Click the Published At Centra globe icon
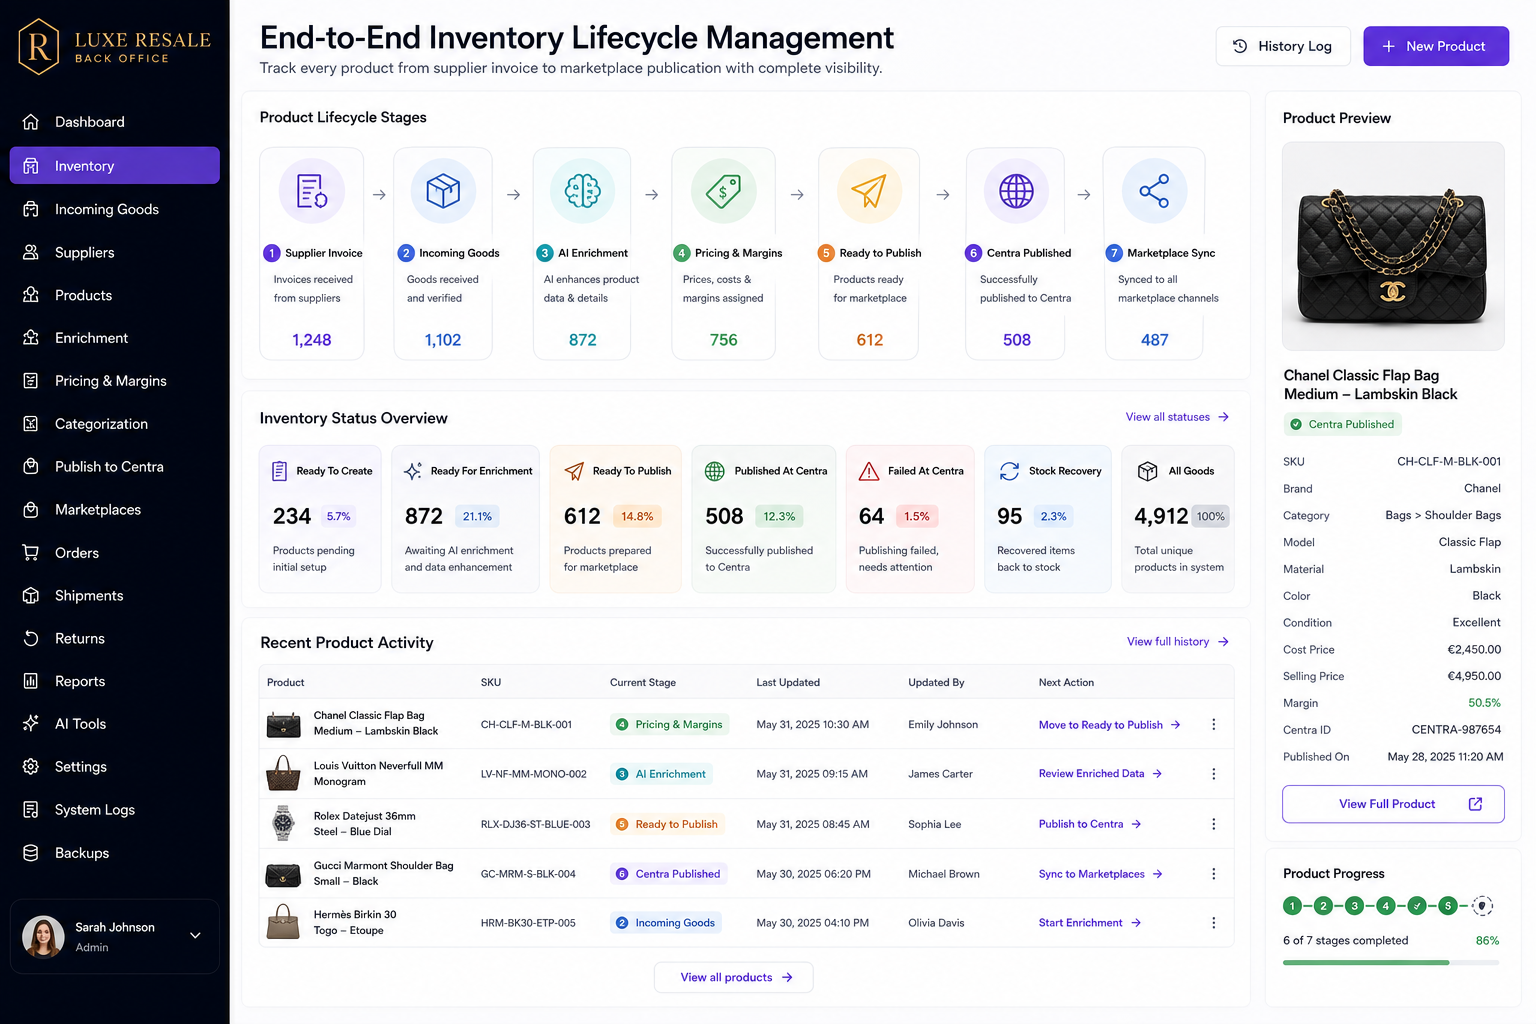This screenshot has height=1024, width=1536. pos(715,471)
